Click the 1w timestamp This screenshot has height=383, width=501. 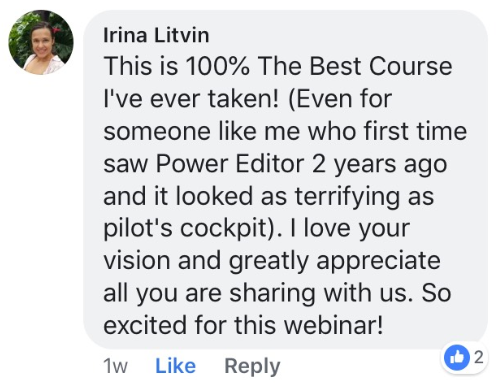(115, 366)
